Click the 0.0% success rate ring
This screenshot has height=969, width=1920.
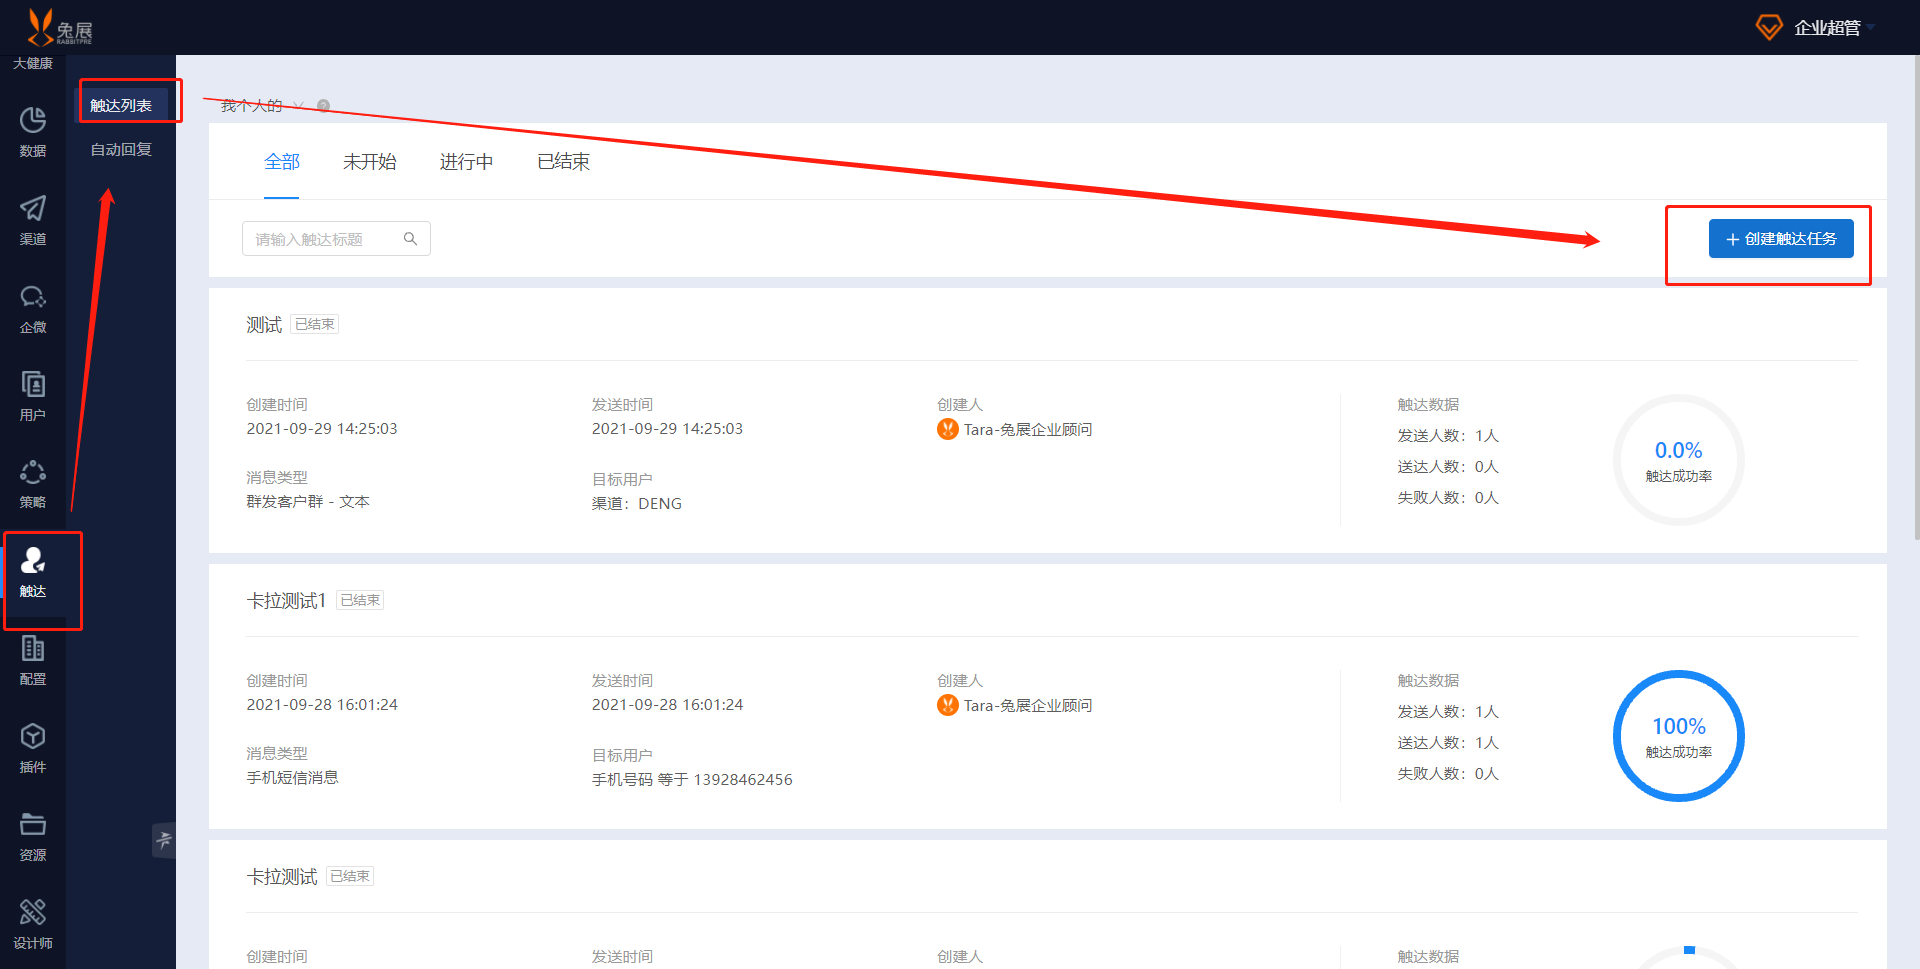click(1679, 460)
